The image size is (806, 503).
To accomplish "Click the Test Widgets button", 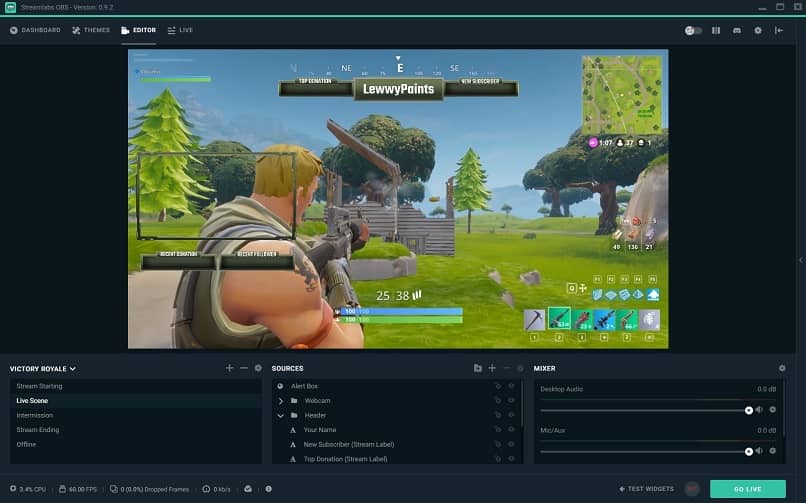I will coord(646,489).
